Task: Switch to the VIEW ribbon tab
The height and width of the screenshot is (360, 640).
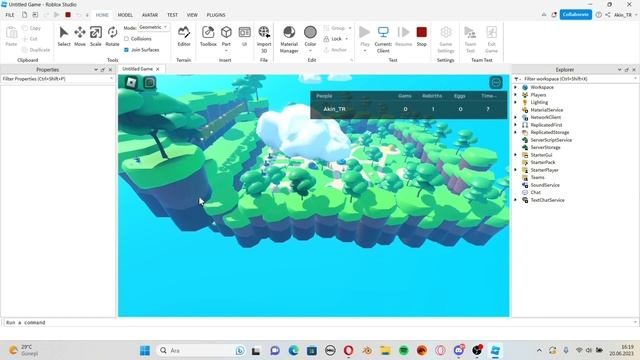Action: [x=192, y=15]
